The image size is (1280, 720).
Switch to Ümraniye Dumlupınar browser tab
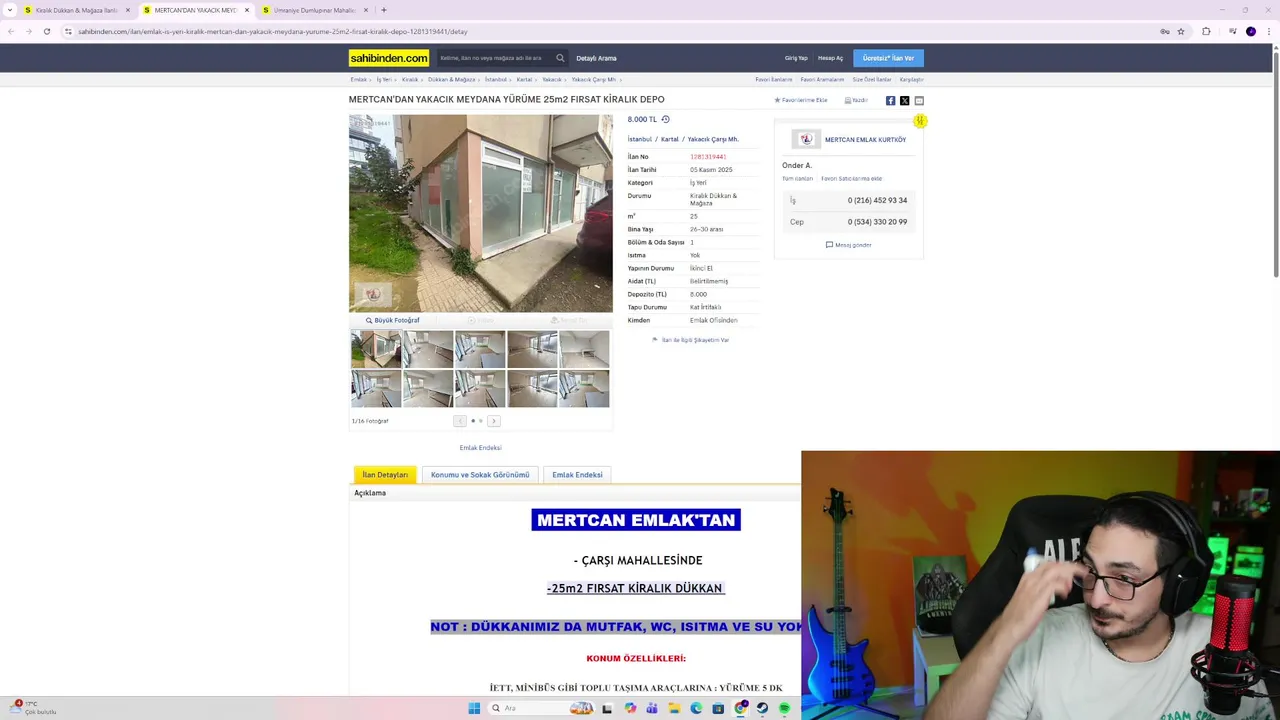pyautogui.click(x=315, y=10)
